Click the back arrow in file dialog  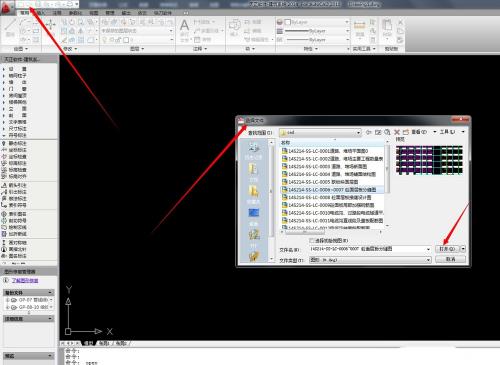click(x=369, y=132)
